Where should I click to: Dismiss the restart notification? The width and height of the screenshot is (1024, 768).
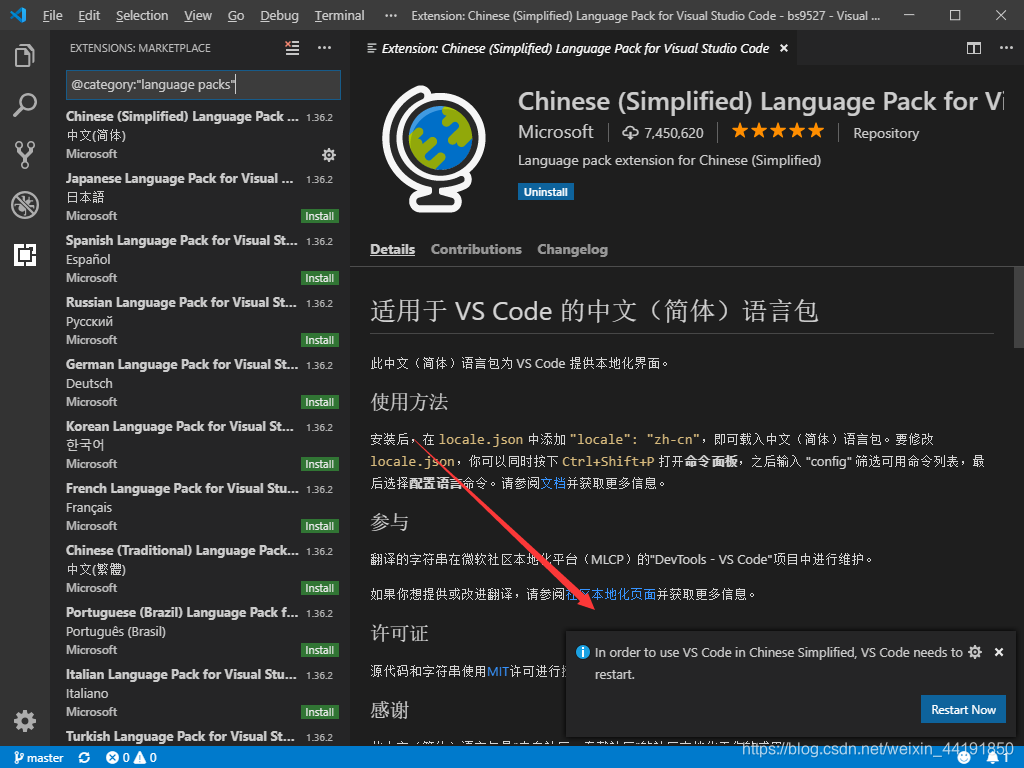[x=999, y=652]
